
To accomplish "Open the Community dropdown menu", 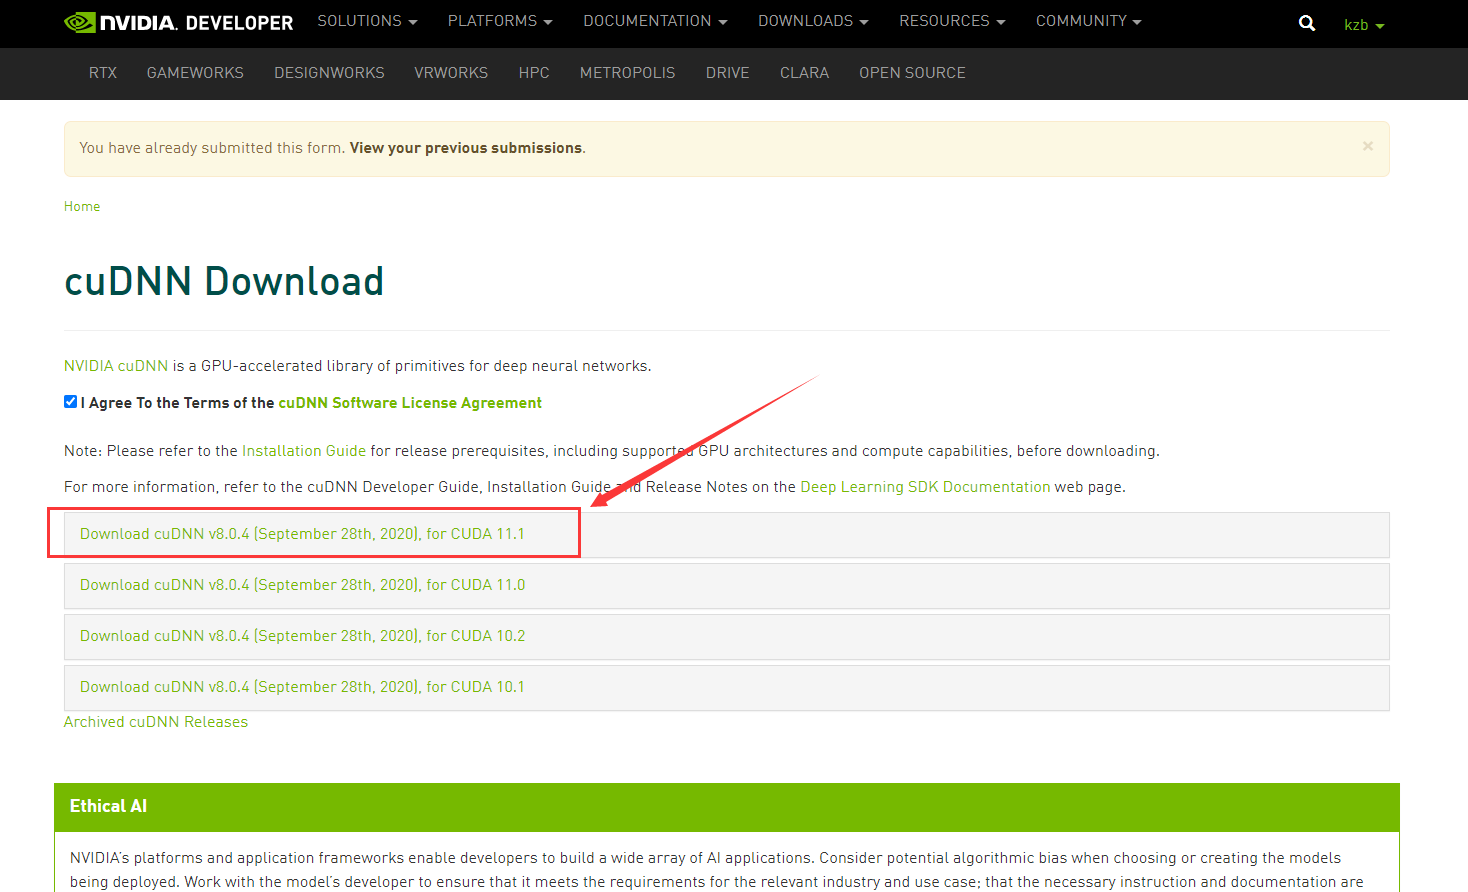I will click(x=1088, y=21).
